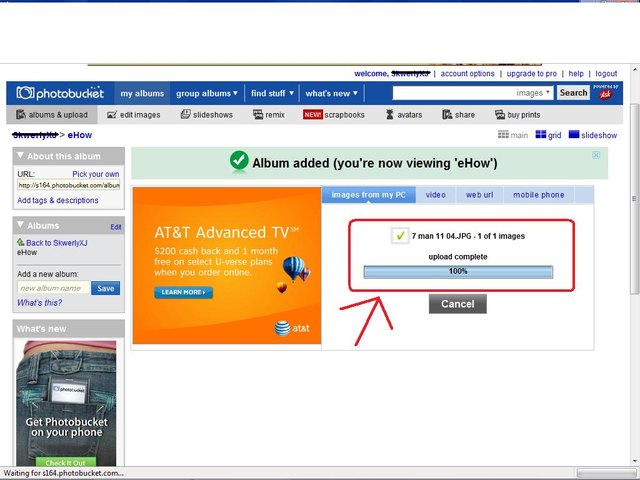Close the Album added notification
The image size is (640, 480).
click(x=596, y=155)
